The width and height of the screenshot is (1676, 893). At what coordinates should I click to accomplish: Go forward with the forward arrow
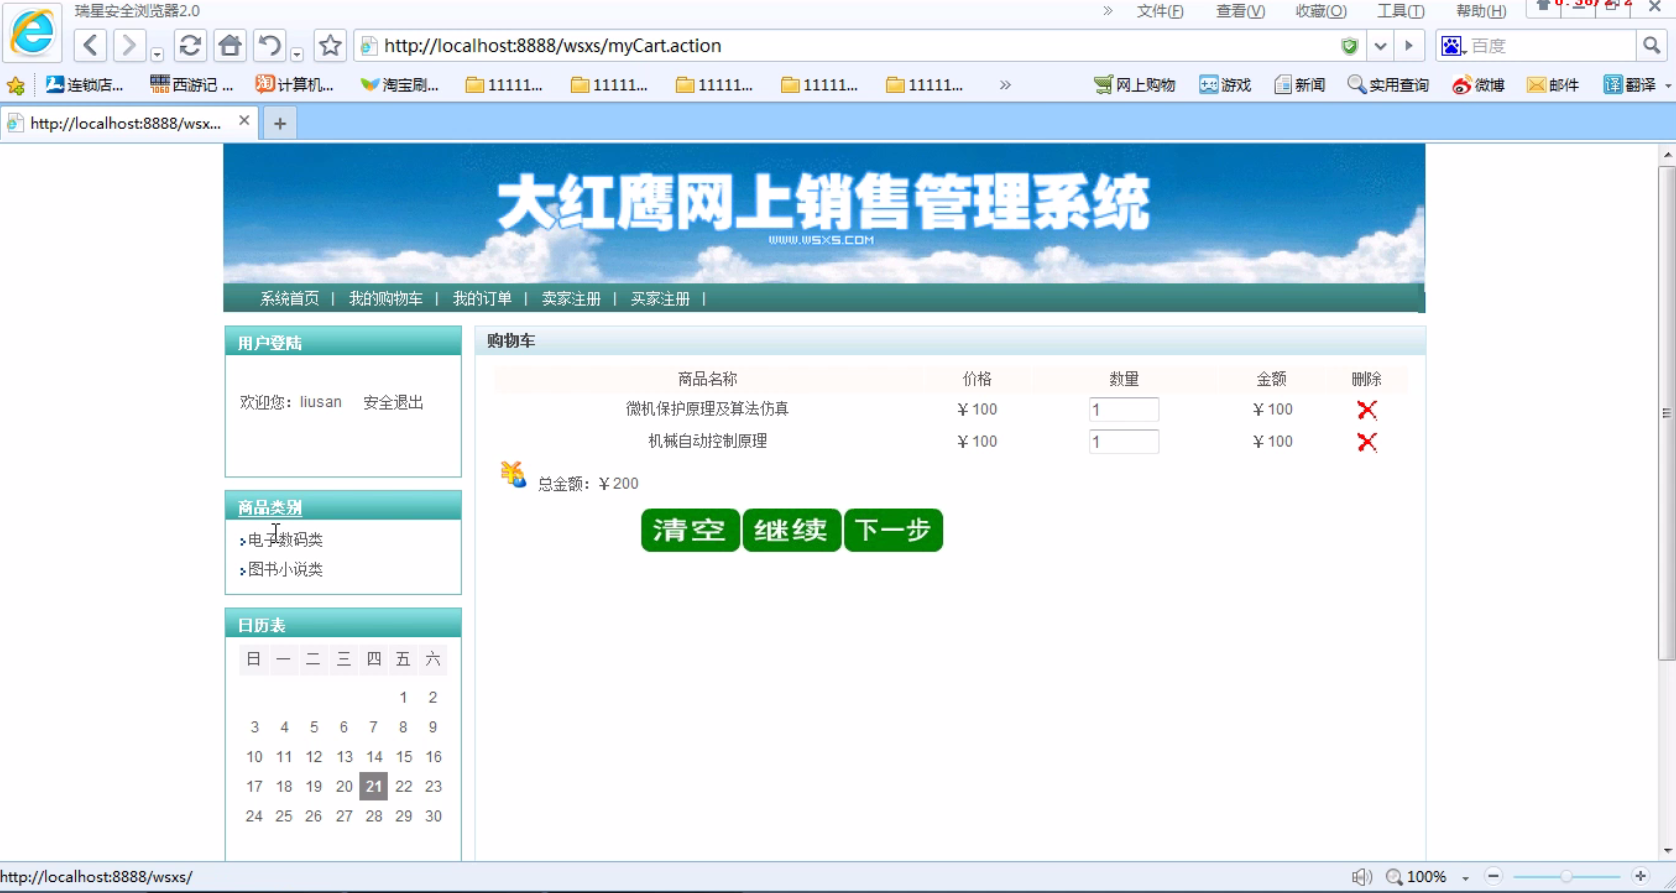128,45
